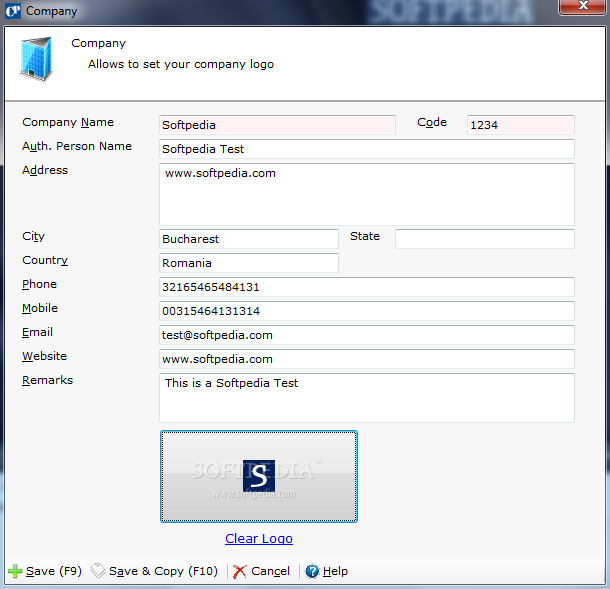Click the 'Remarks' label
Image resolution: width=610 pixels, height=589 pixels.
click(x=47, y=380)
